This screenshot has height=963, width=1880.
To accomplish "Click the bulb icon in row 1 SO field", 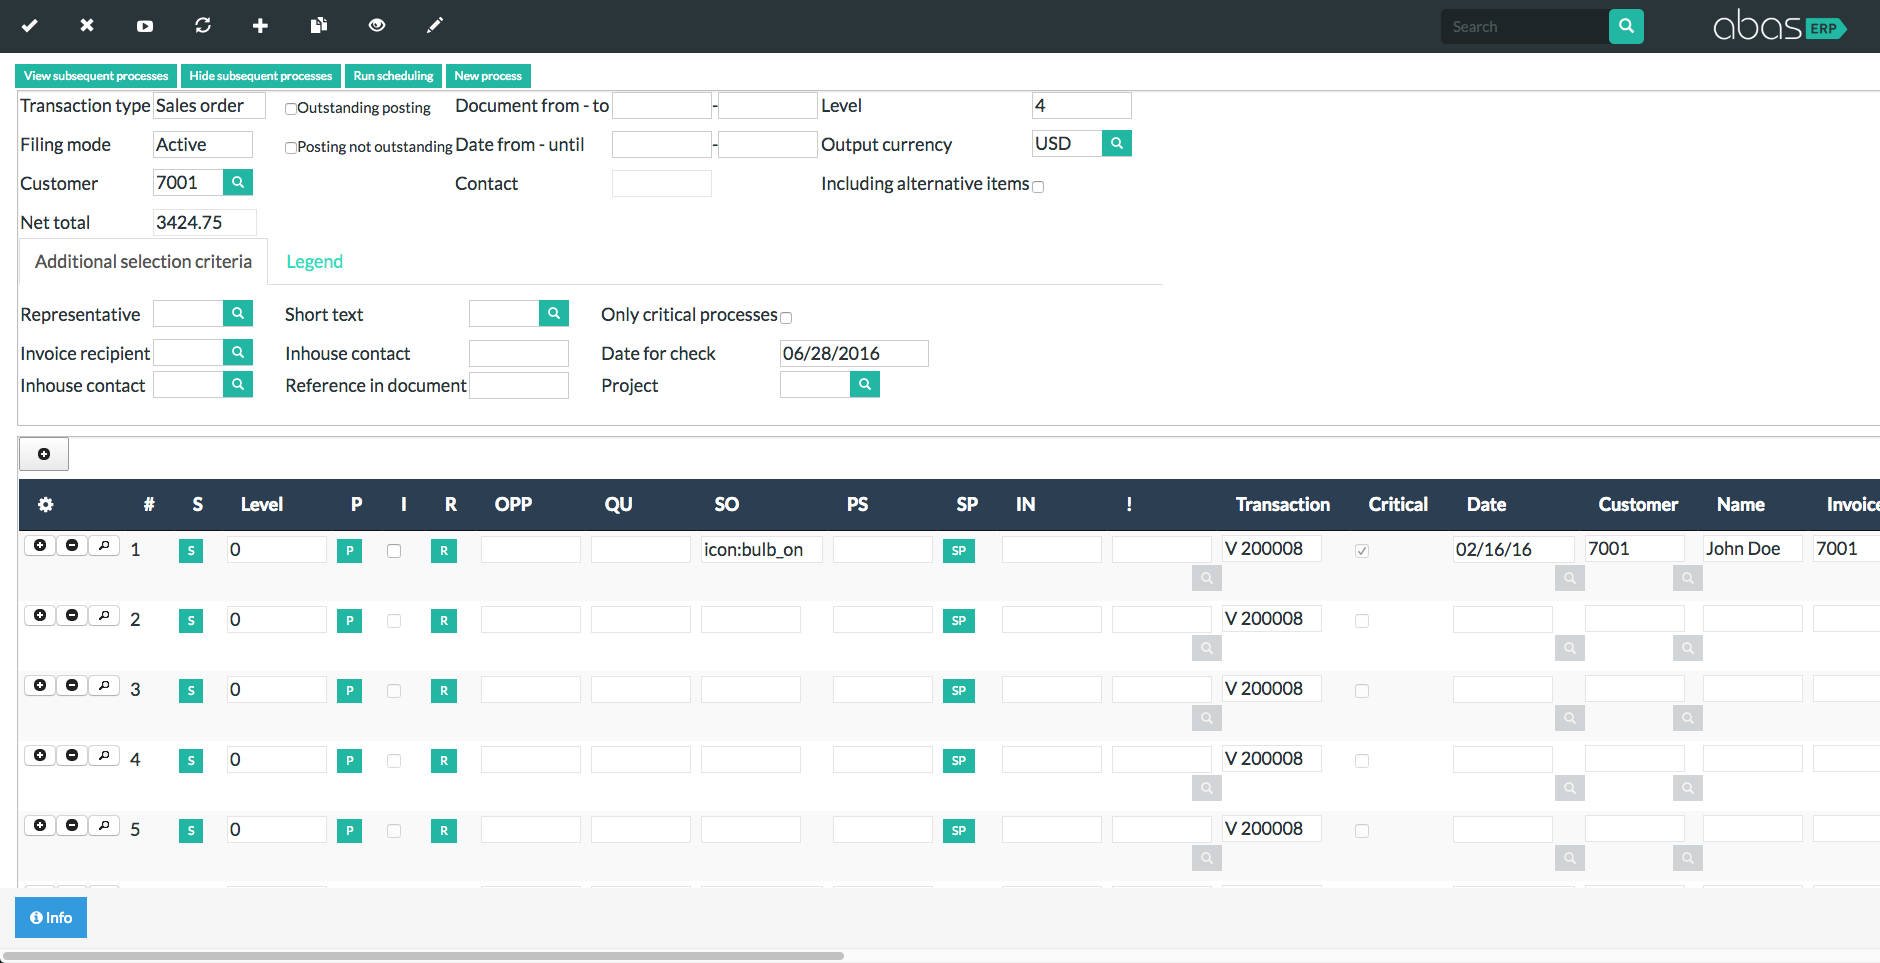I will point(761,549).
